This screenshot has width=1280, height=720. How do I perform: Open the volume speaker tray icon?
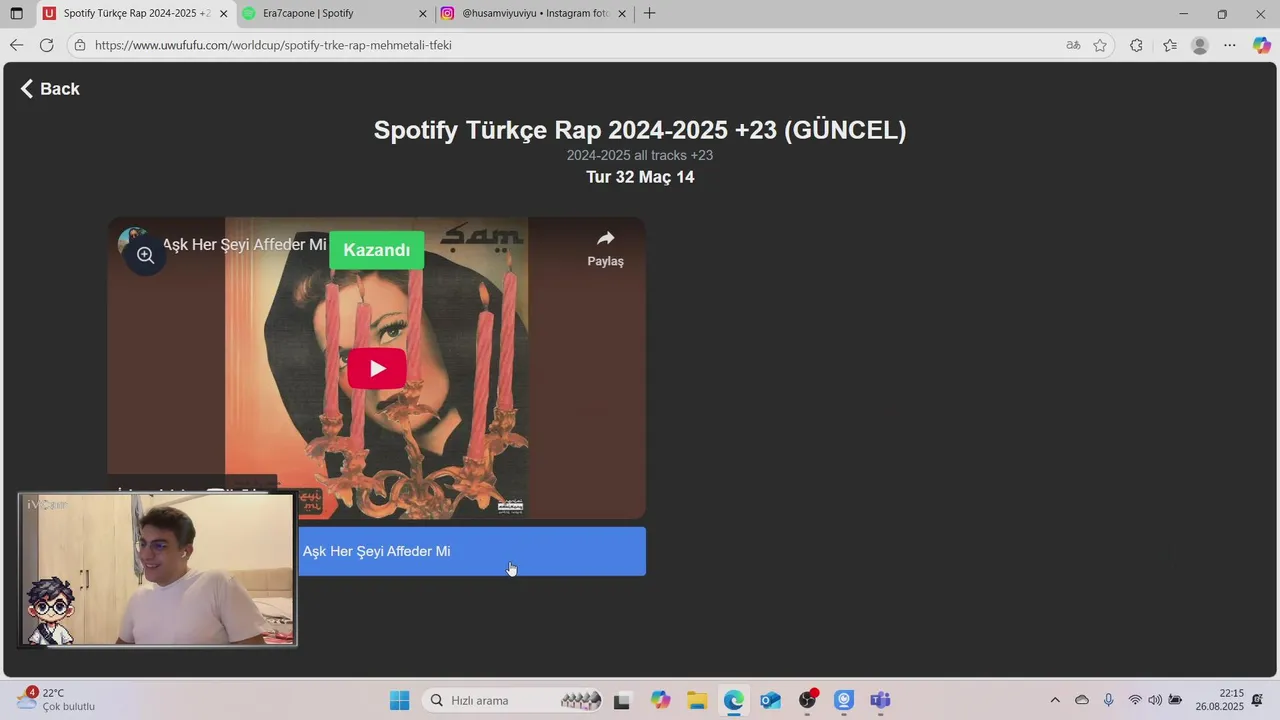[1155, 700]
